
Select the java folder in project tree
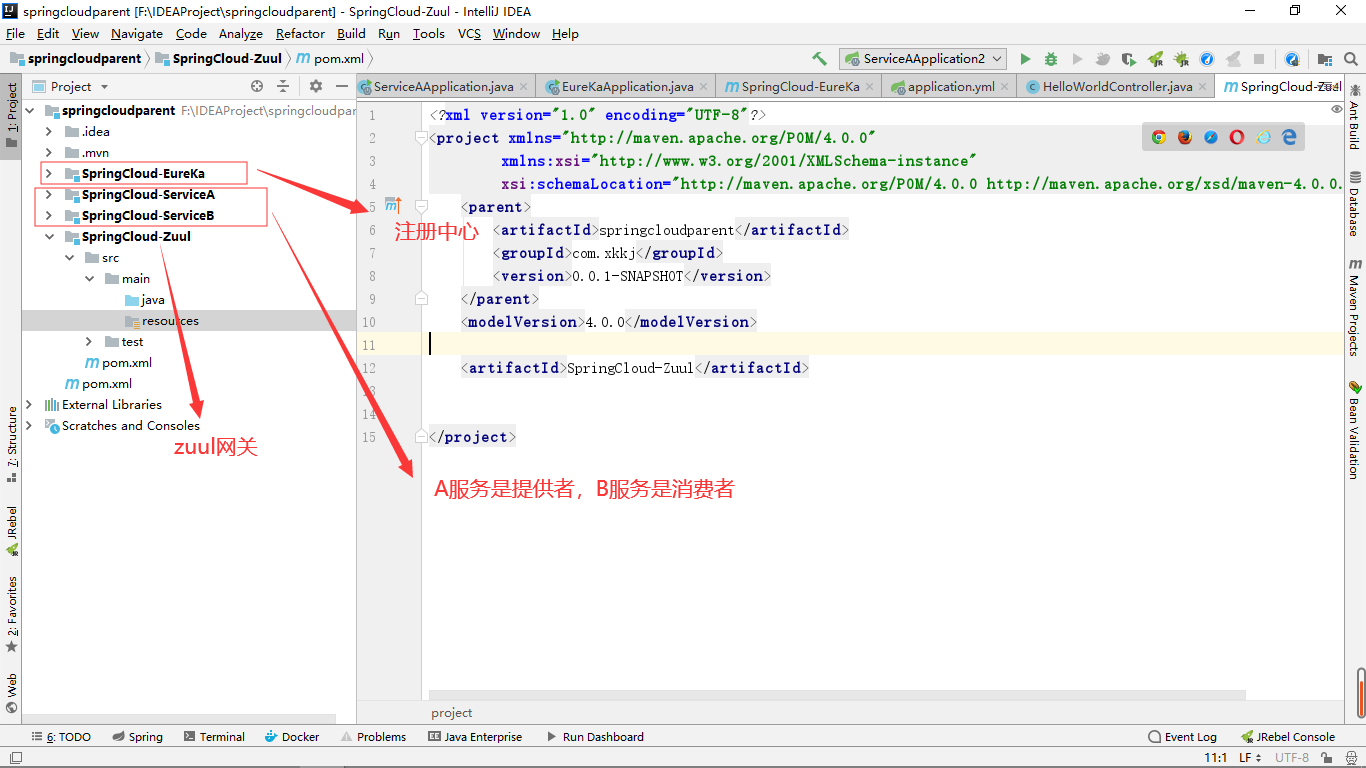[x=145, y=300]
